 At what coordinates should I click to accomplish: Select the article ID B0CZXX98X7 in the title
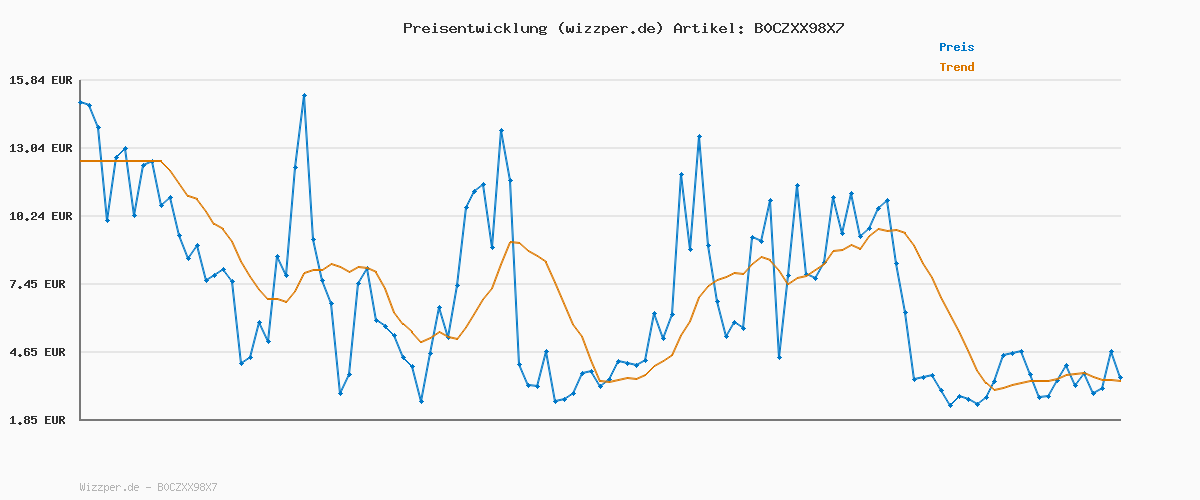pos(798,28)
